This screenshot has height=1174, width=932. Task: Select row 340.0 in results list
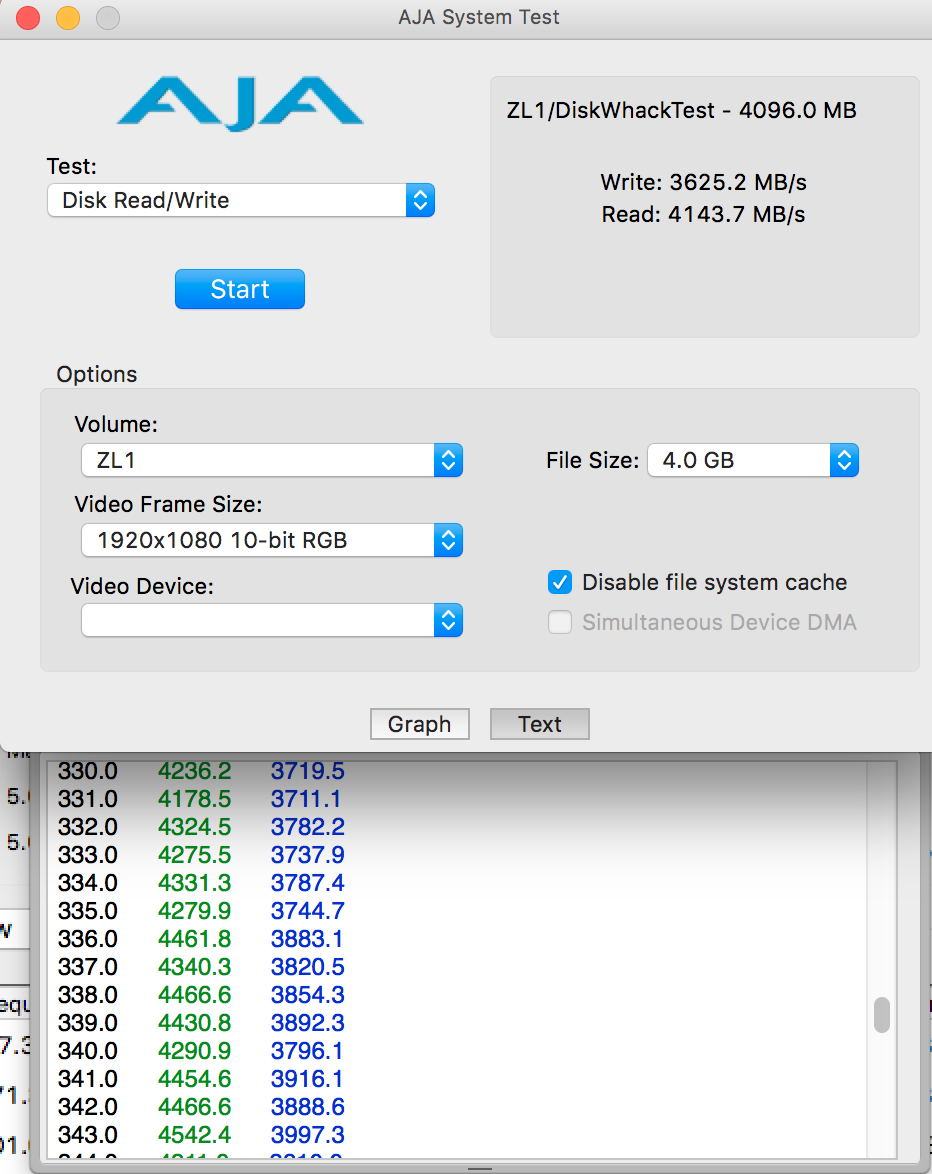[x=457, y=1050]
